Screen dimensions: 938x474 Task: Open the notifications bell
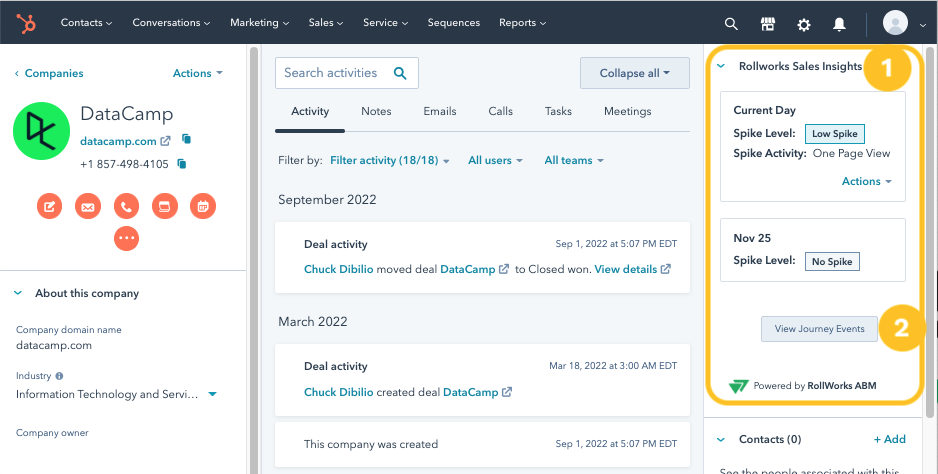point(839,23)
